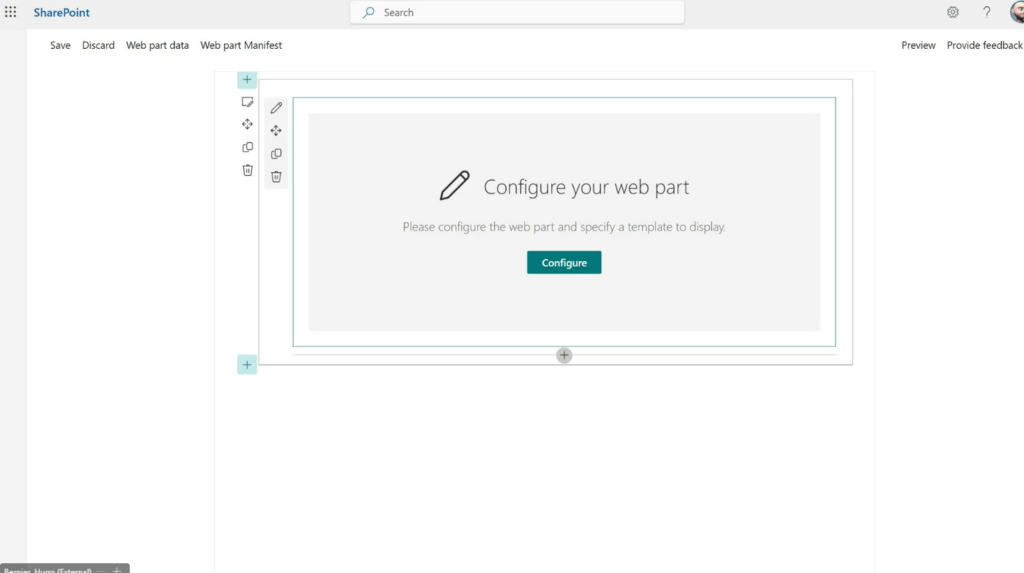The width and height of the screenshot is (1024, 573).
Task: Add a new section below
Action: (x=247, y=365)
